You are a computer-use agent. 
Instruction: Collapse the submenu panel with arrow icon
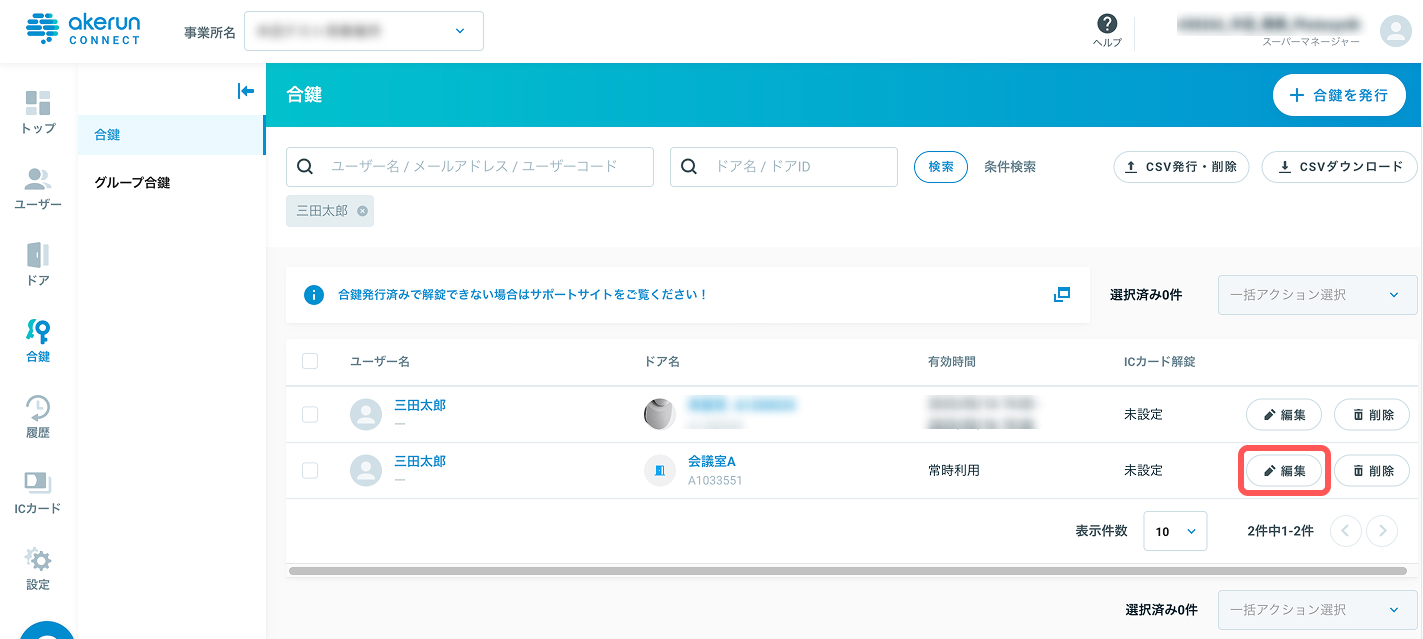(246, 91)
